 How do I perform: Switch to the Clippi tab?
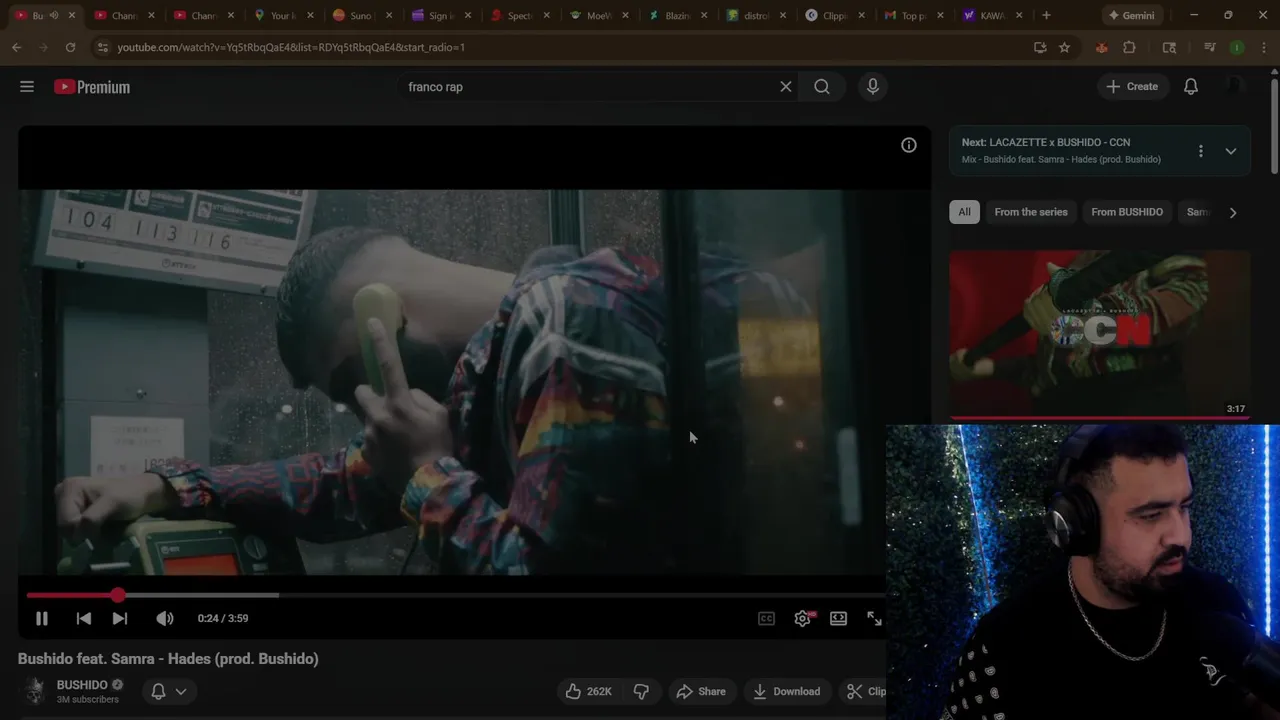834,15
